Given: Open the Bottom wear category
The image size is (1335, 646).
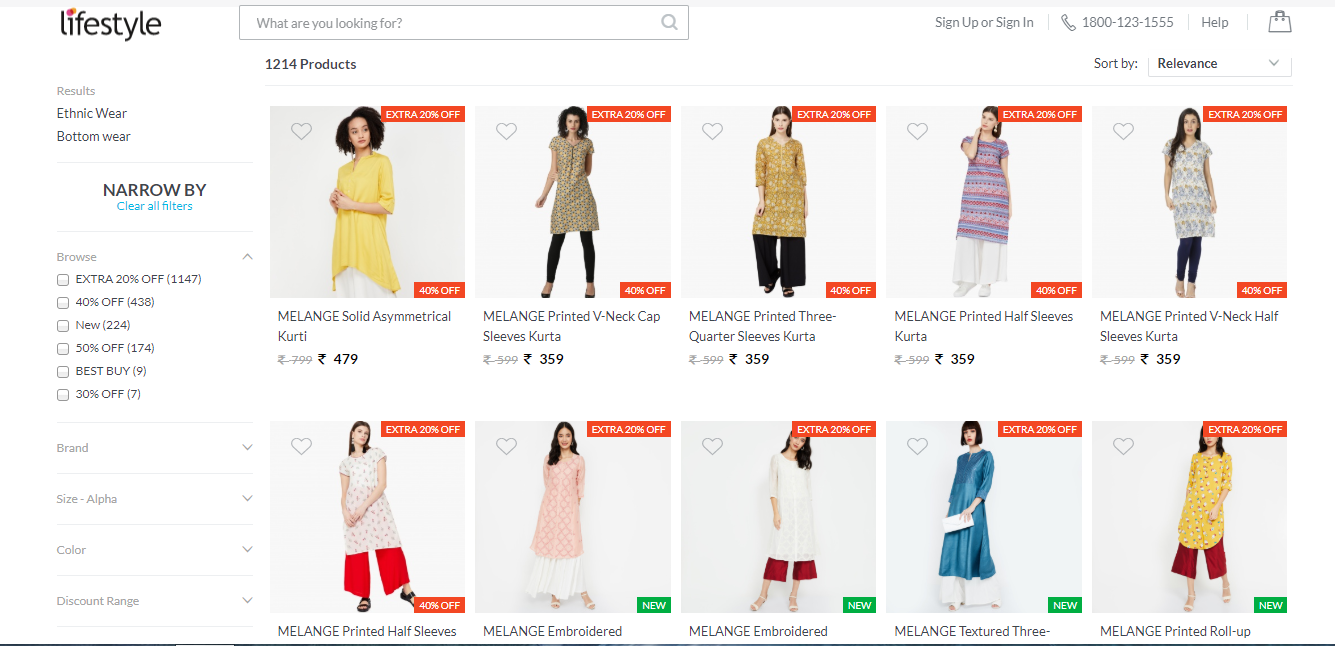Looking at the screenshot, I should (x=94, y=136).
